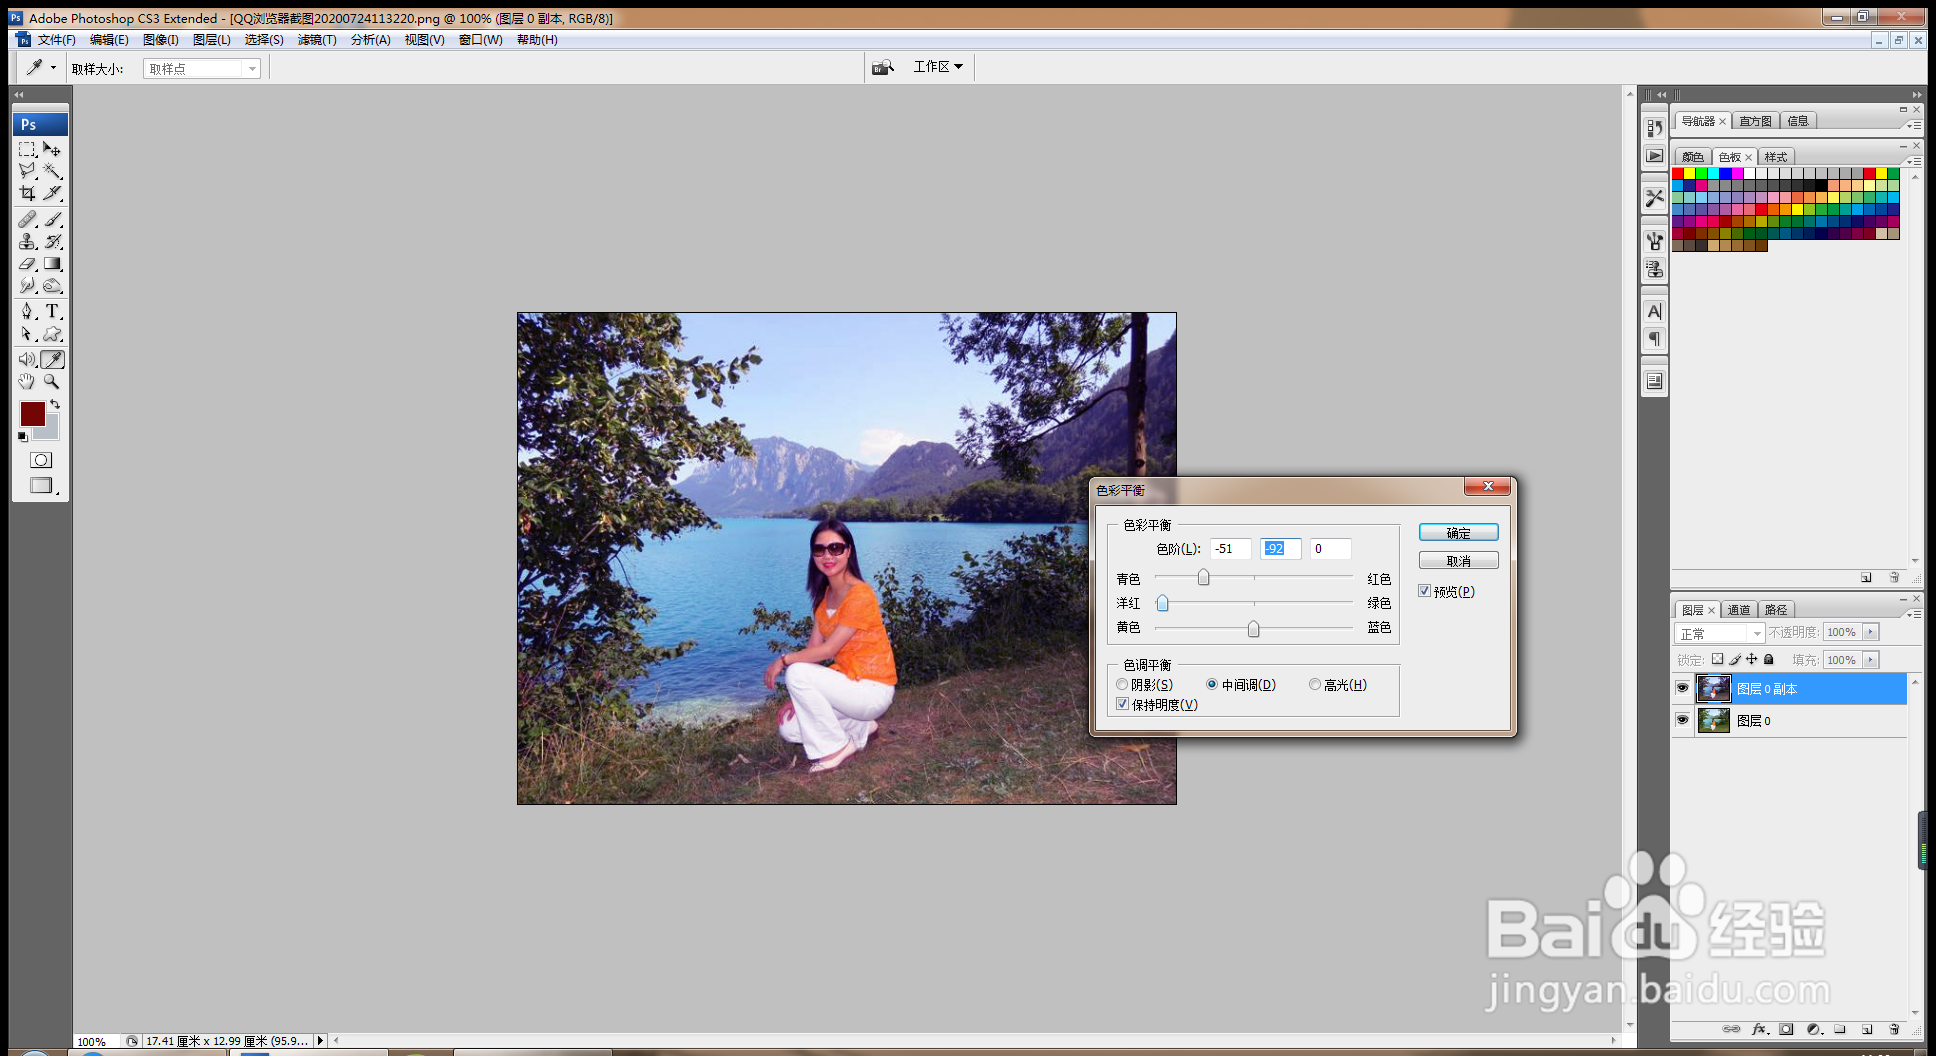
Task: Select the 高光(H) highlights radio button
Action: (1315, 685)
